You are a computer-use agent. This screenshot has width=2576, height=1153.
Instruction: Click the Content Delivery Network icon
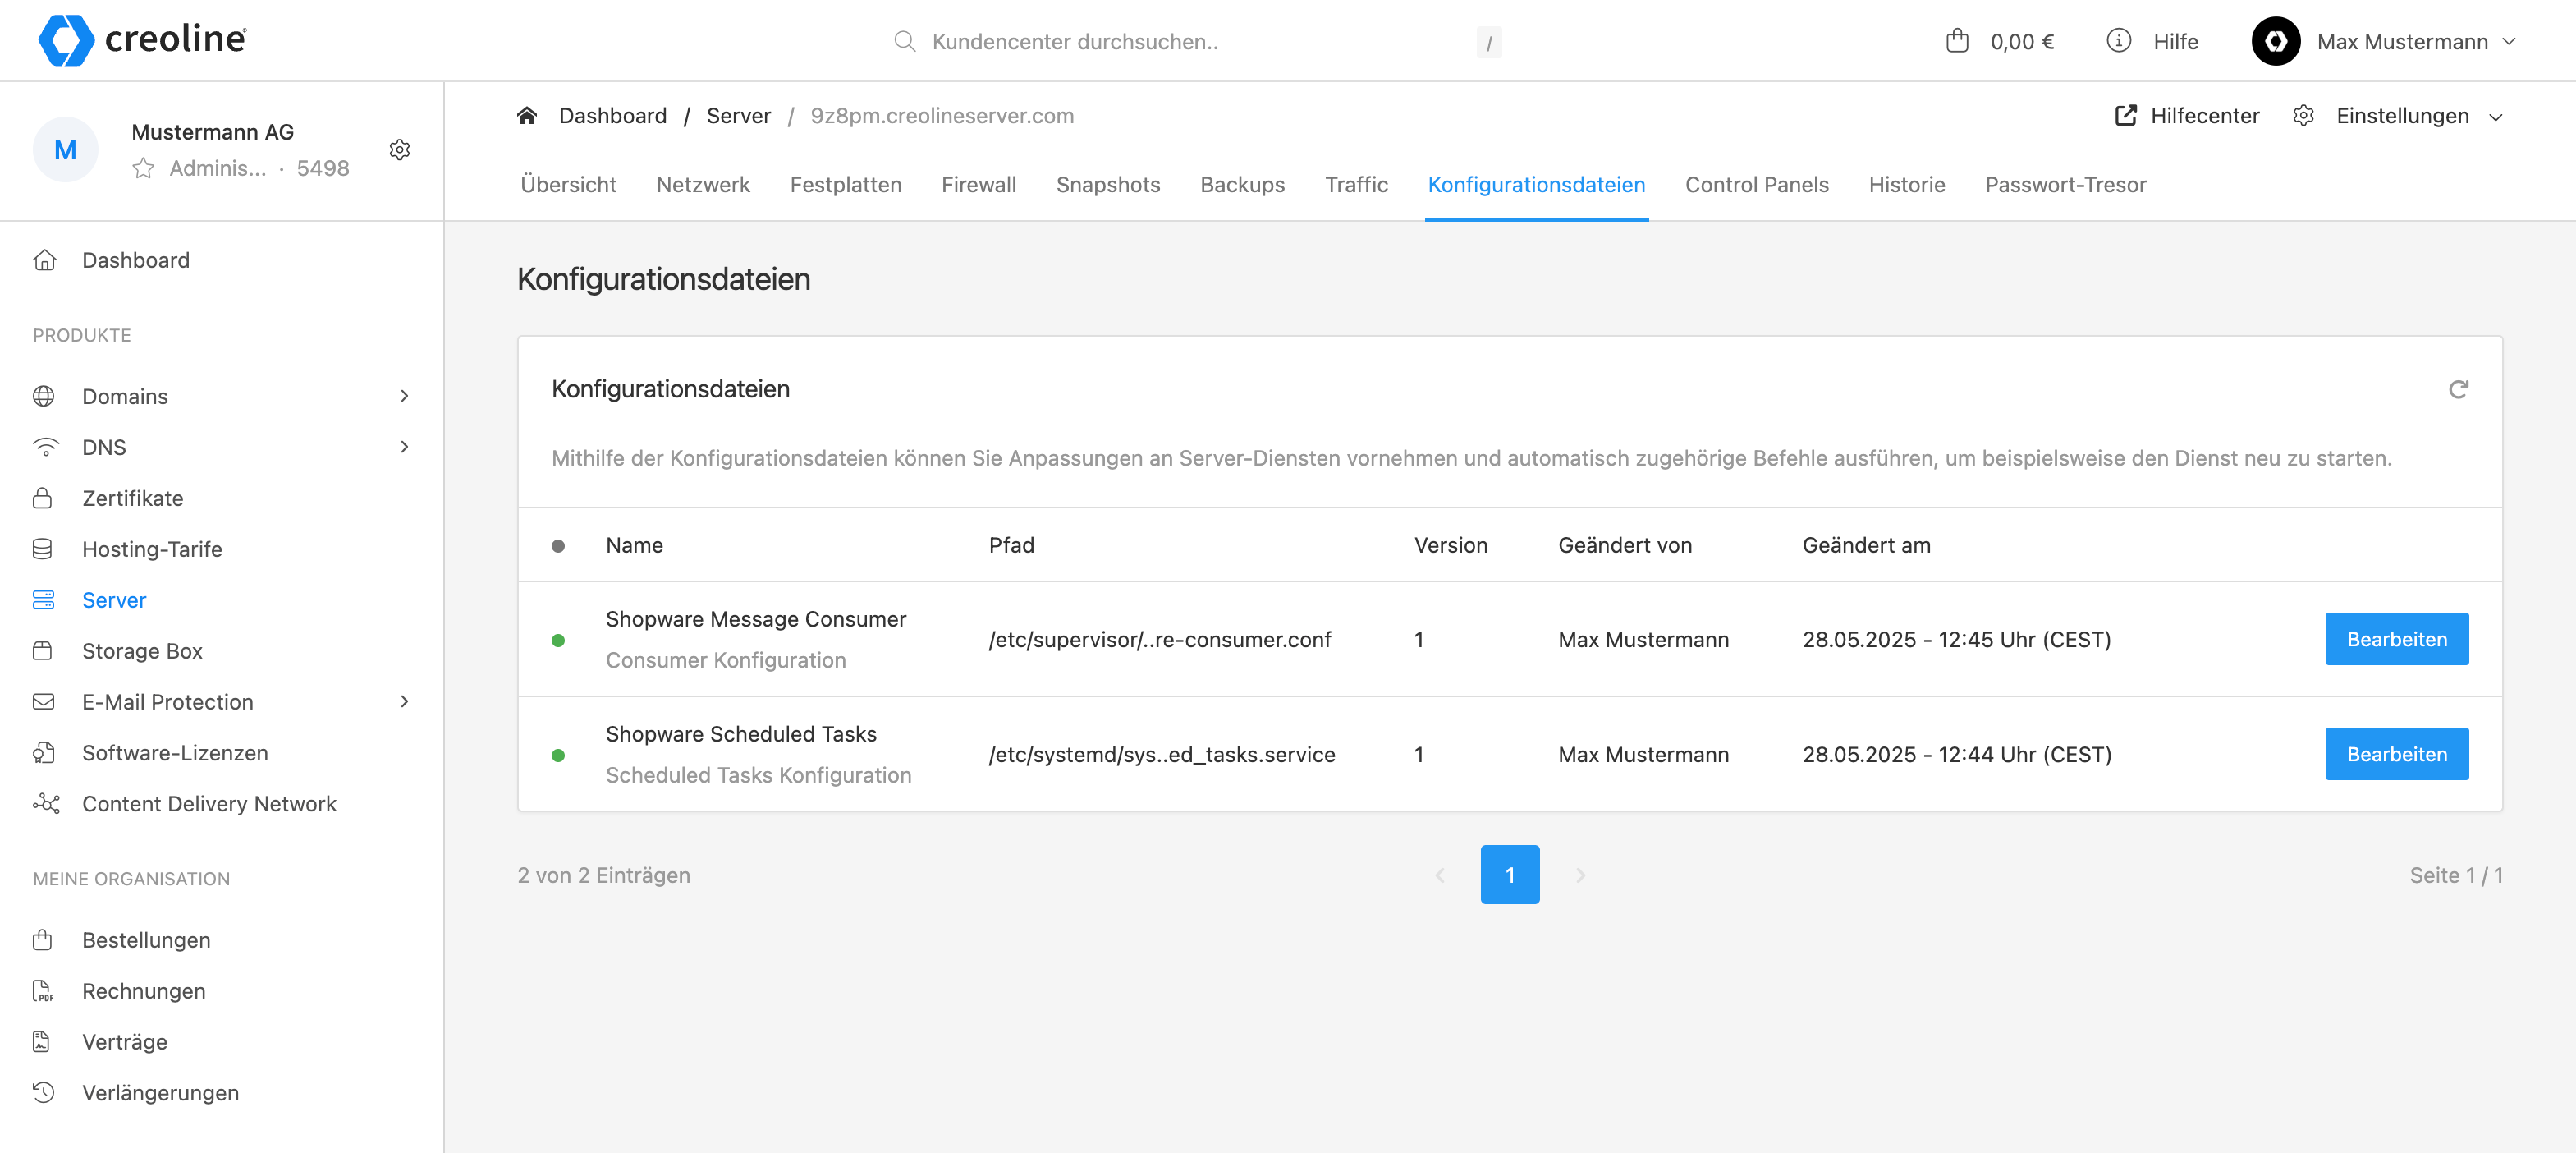pyautogui.click(x=46, y=804)
